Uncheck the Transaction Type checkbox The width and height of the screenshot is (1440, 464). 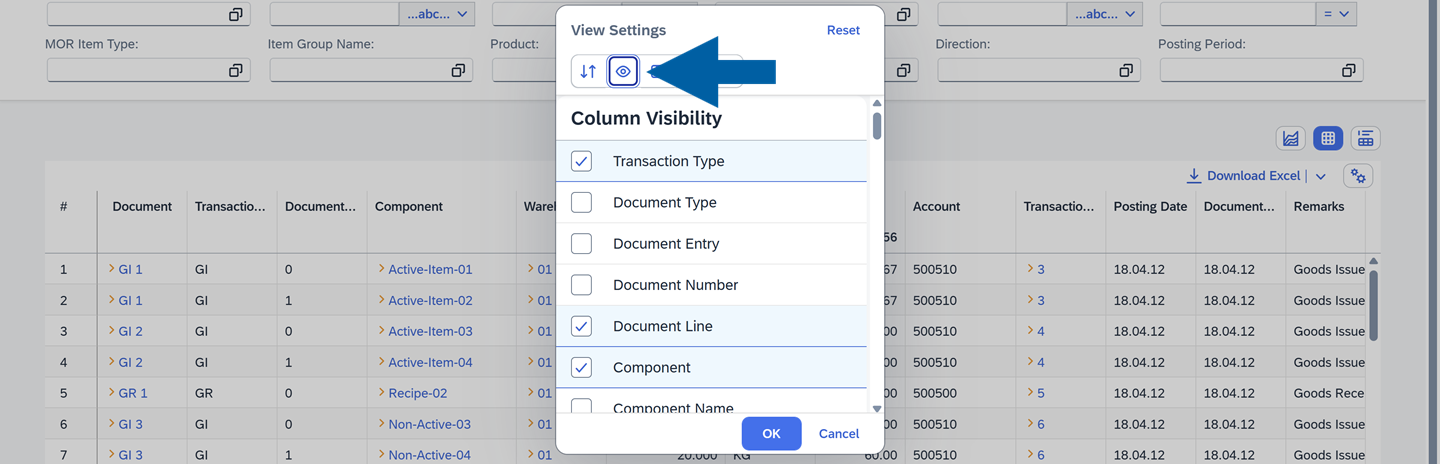(581, 161)
